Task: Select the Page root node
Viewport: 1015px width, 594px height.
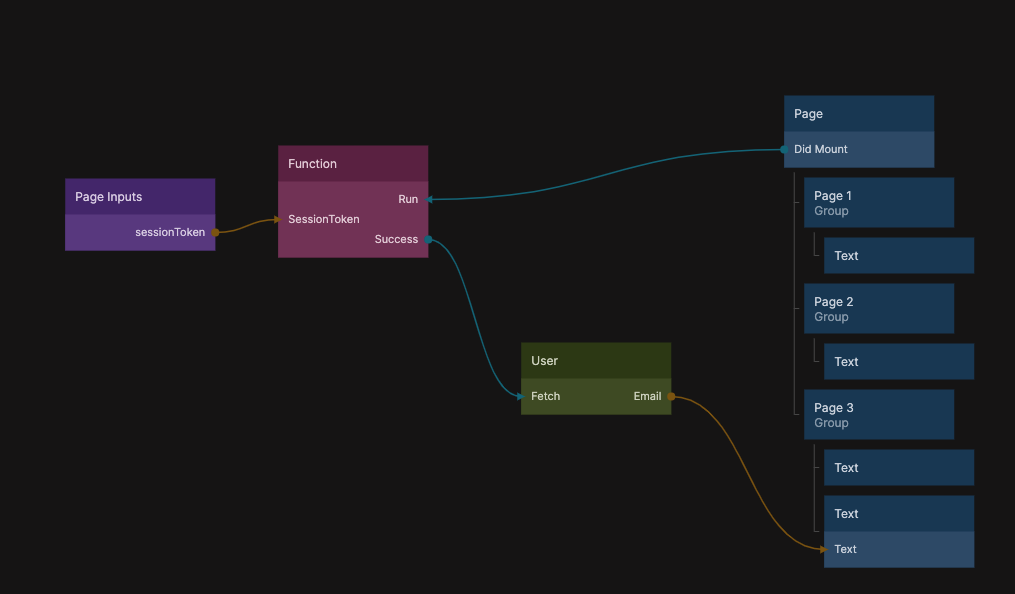Action: click(x=858, y=114)
